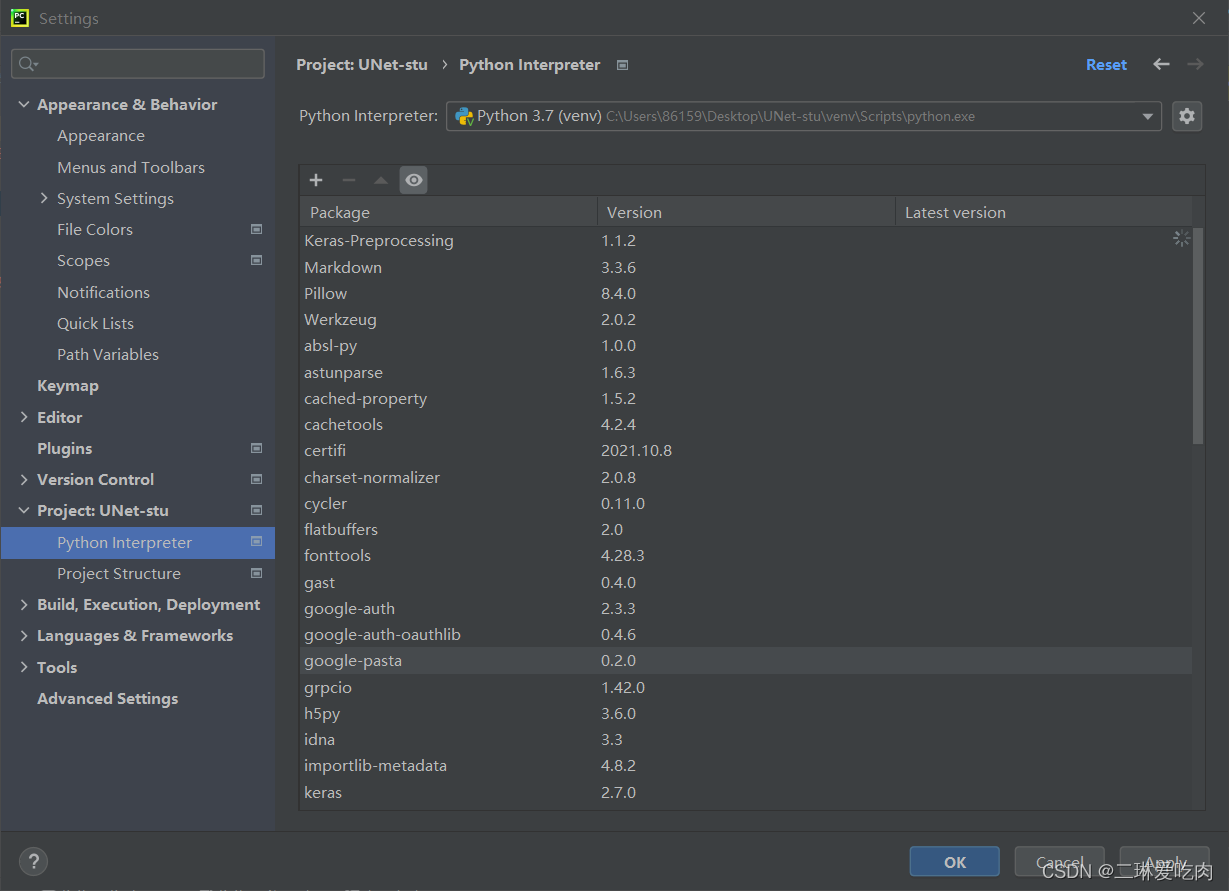Expand the Version Control section

[24, 479]
